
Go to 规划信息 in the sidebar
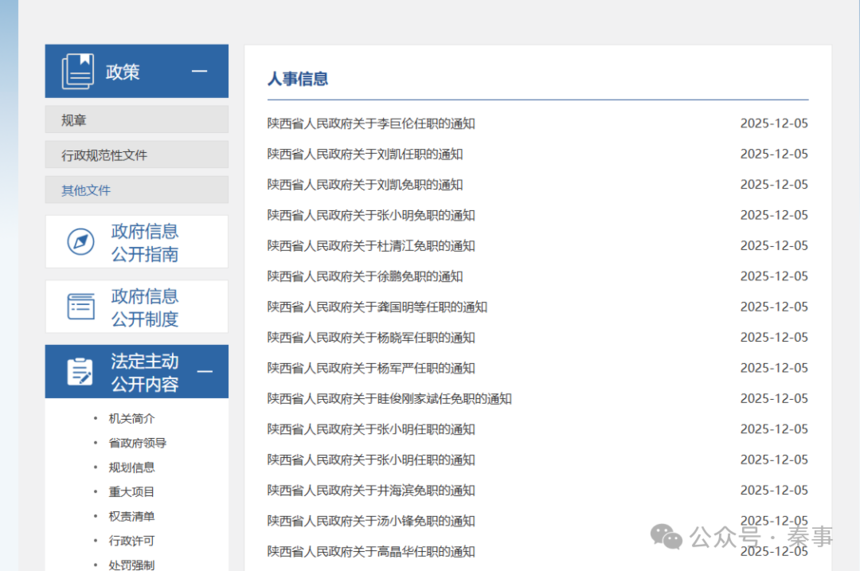pos(132,467)
